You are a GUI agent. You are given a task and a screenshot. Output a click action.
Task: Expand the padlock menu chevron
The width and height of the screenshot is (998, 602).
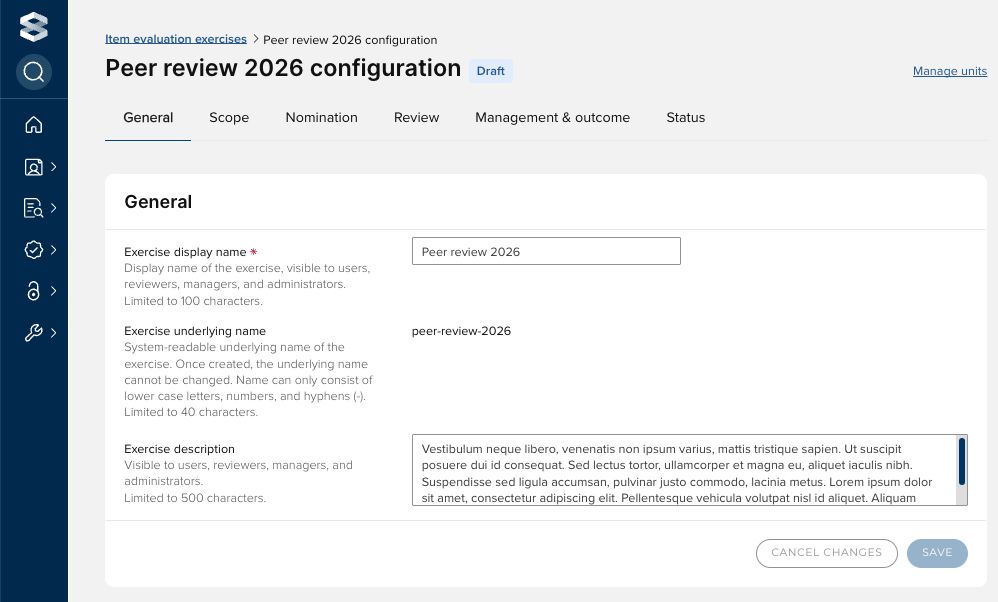(53, 291)
